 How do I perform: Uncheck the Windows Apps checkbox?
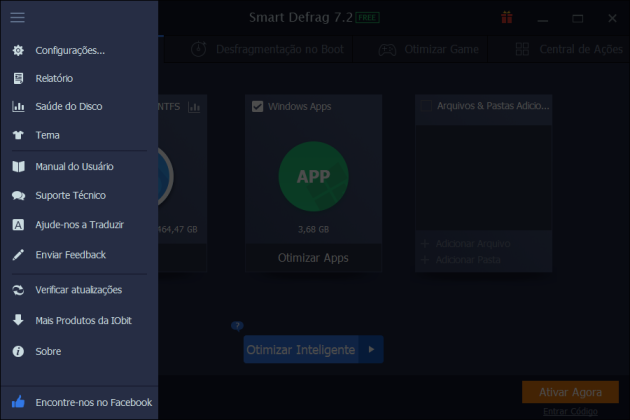pyautogui.click(x=258, y=107)
